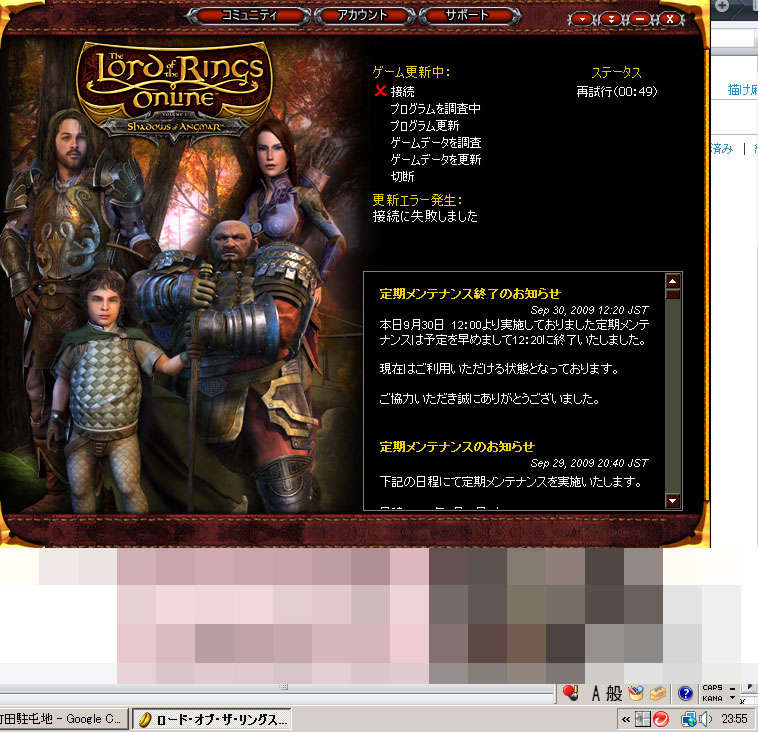Click the IME help question mark icon

tap(685, 693)
